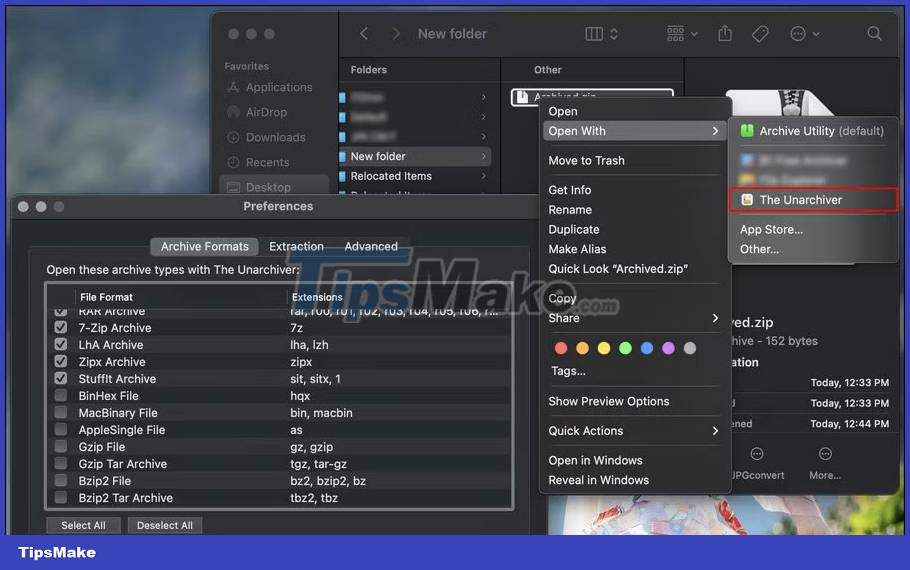Apply the red tag color

pos(561,348)
